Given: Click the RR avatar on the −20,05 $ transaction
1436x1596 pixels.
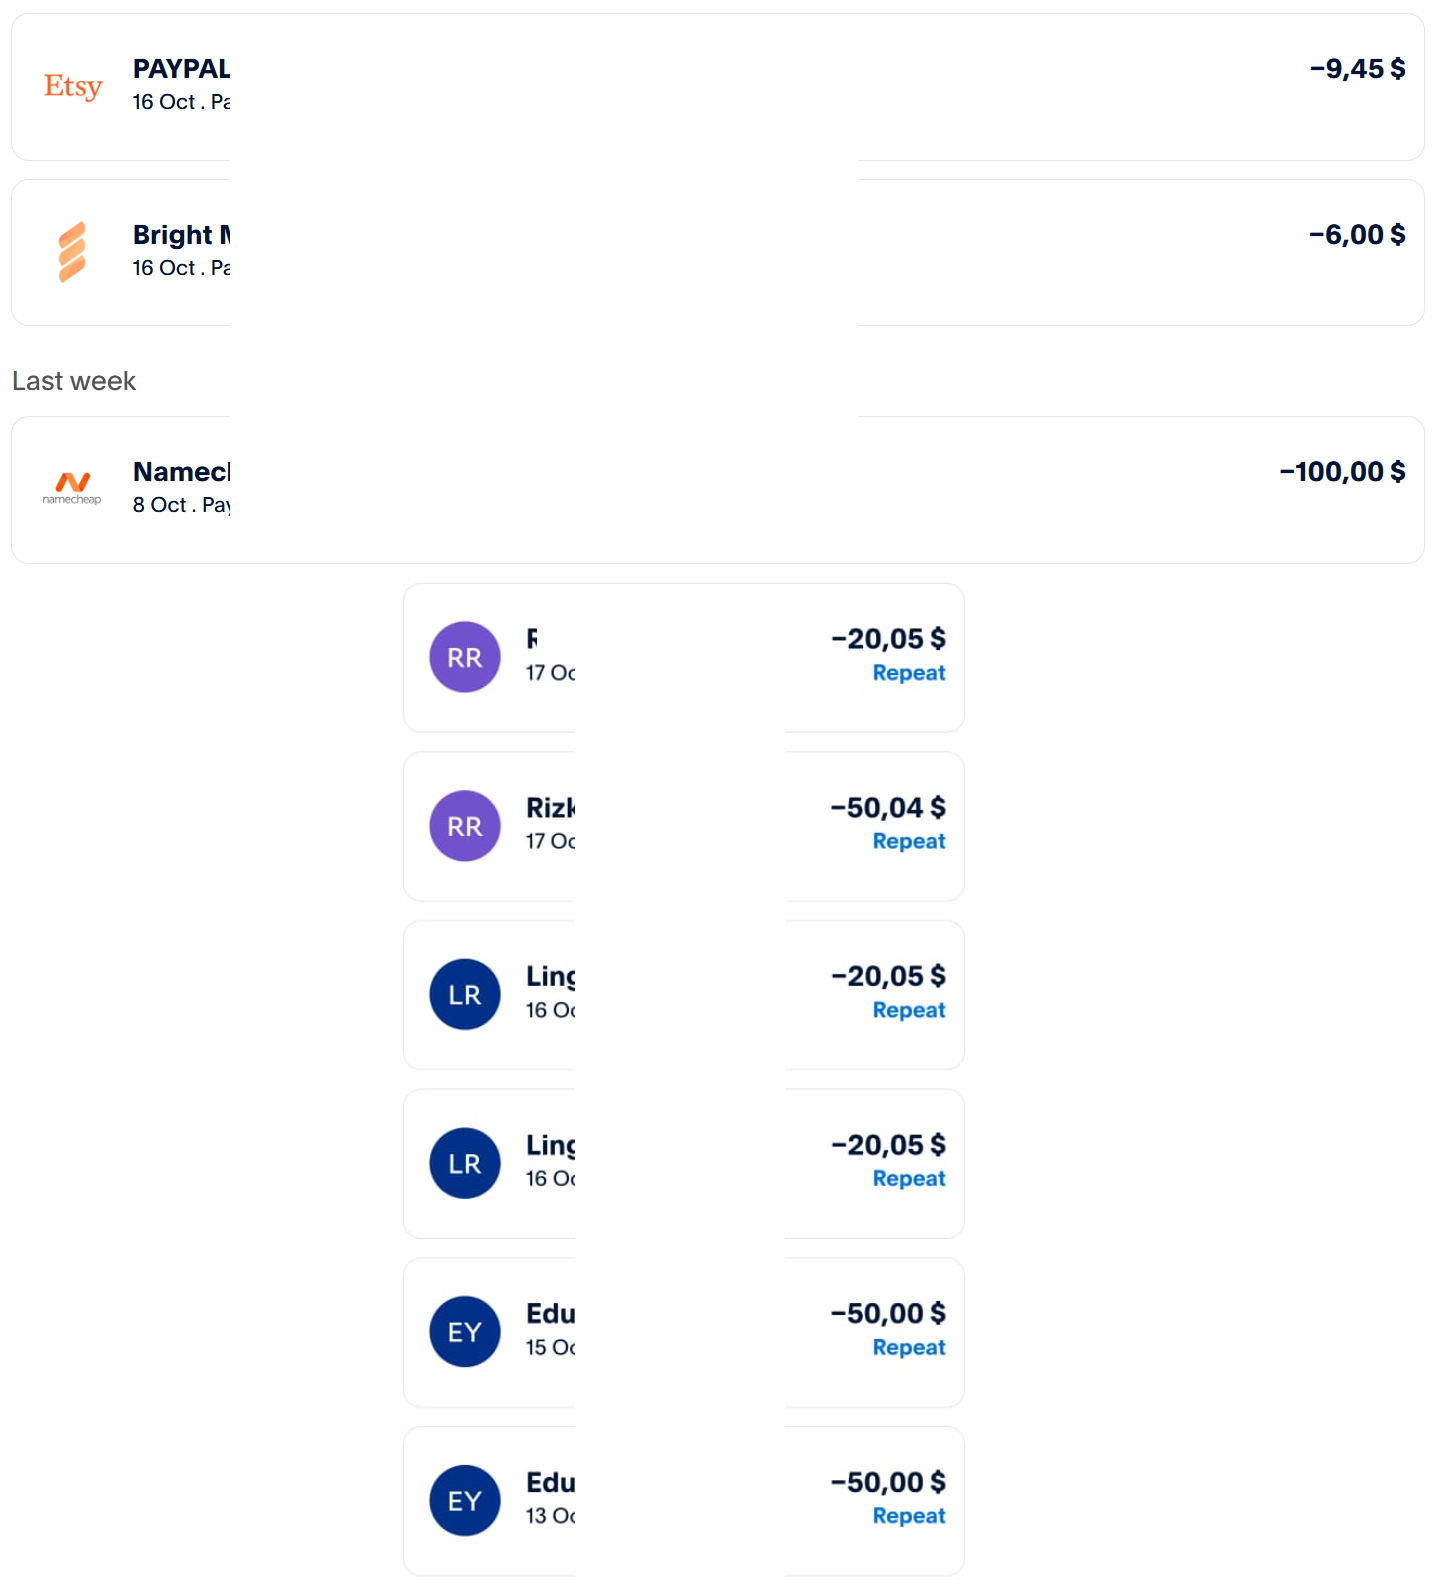Looking at the screenshot, I should coord(465,657).
